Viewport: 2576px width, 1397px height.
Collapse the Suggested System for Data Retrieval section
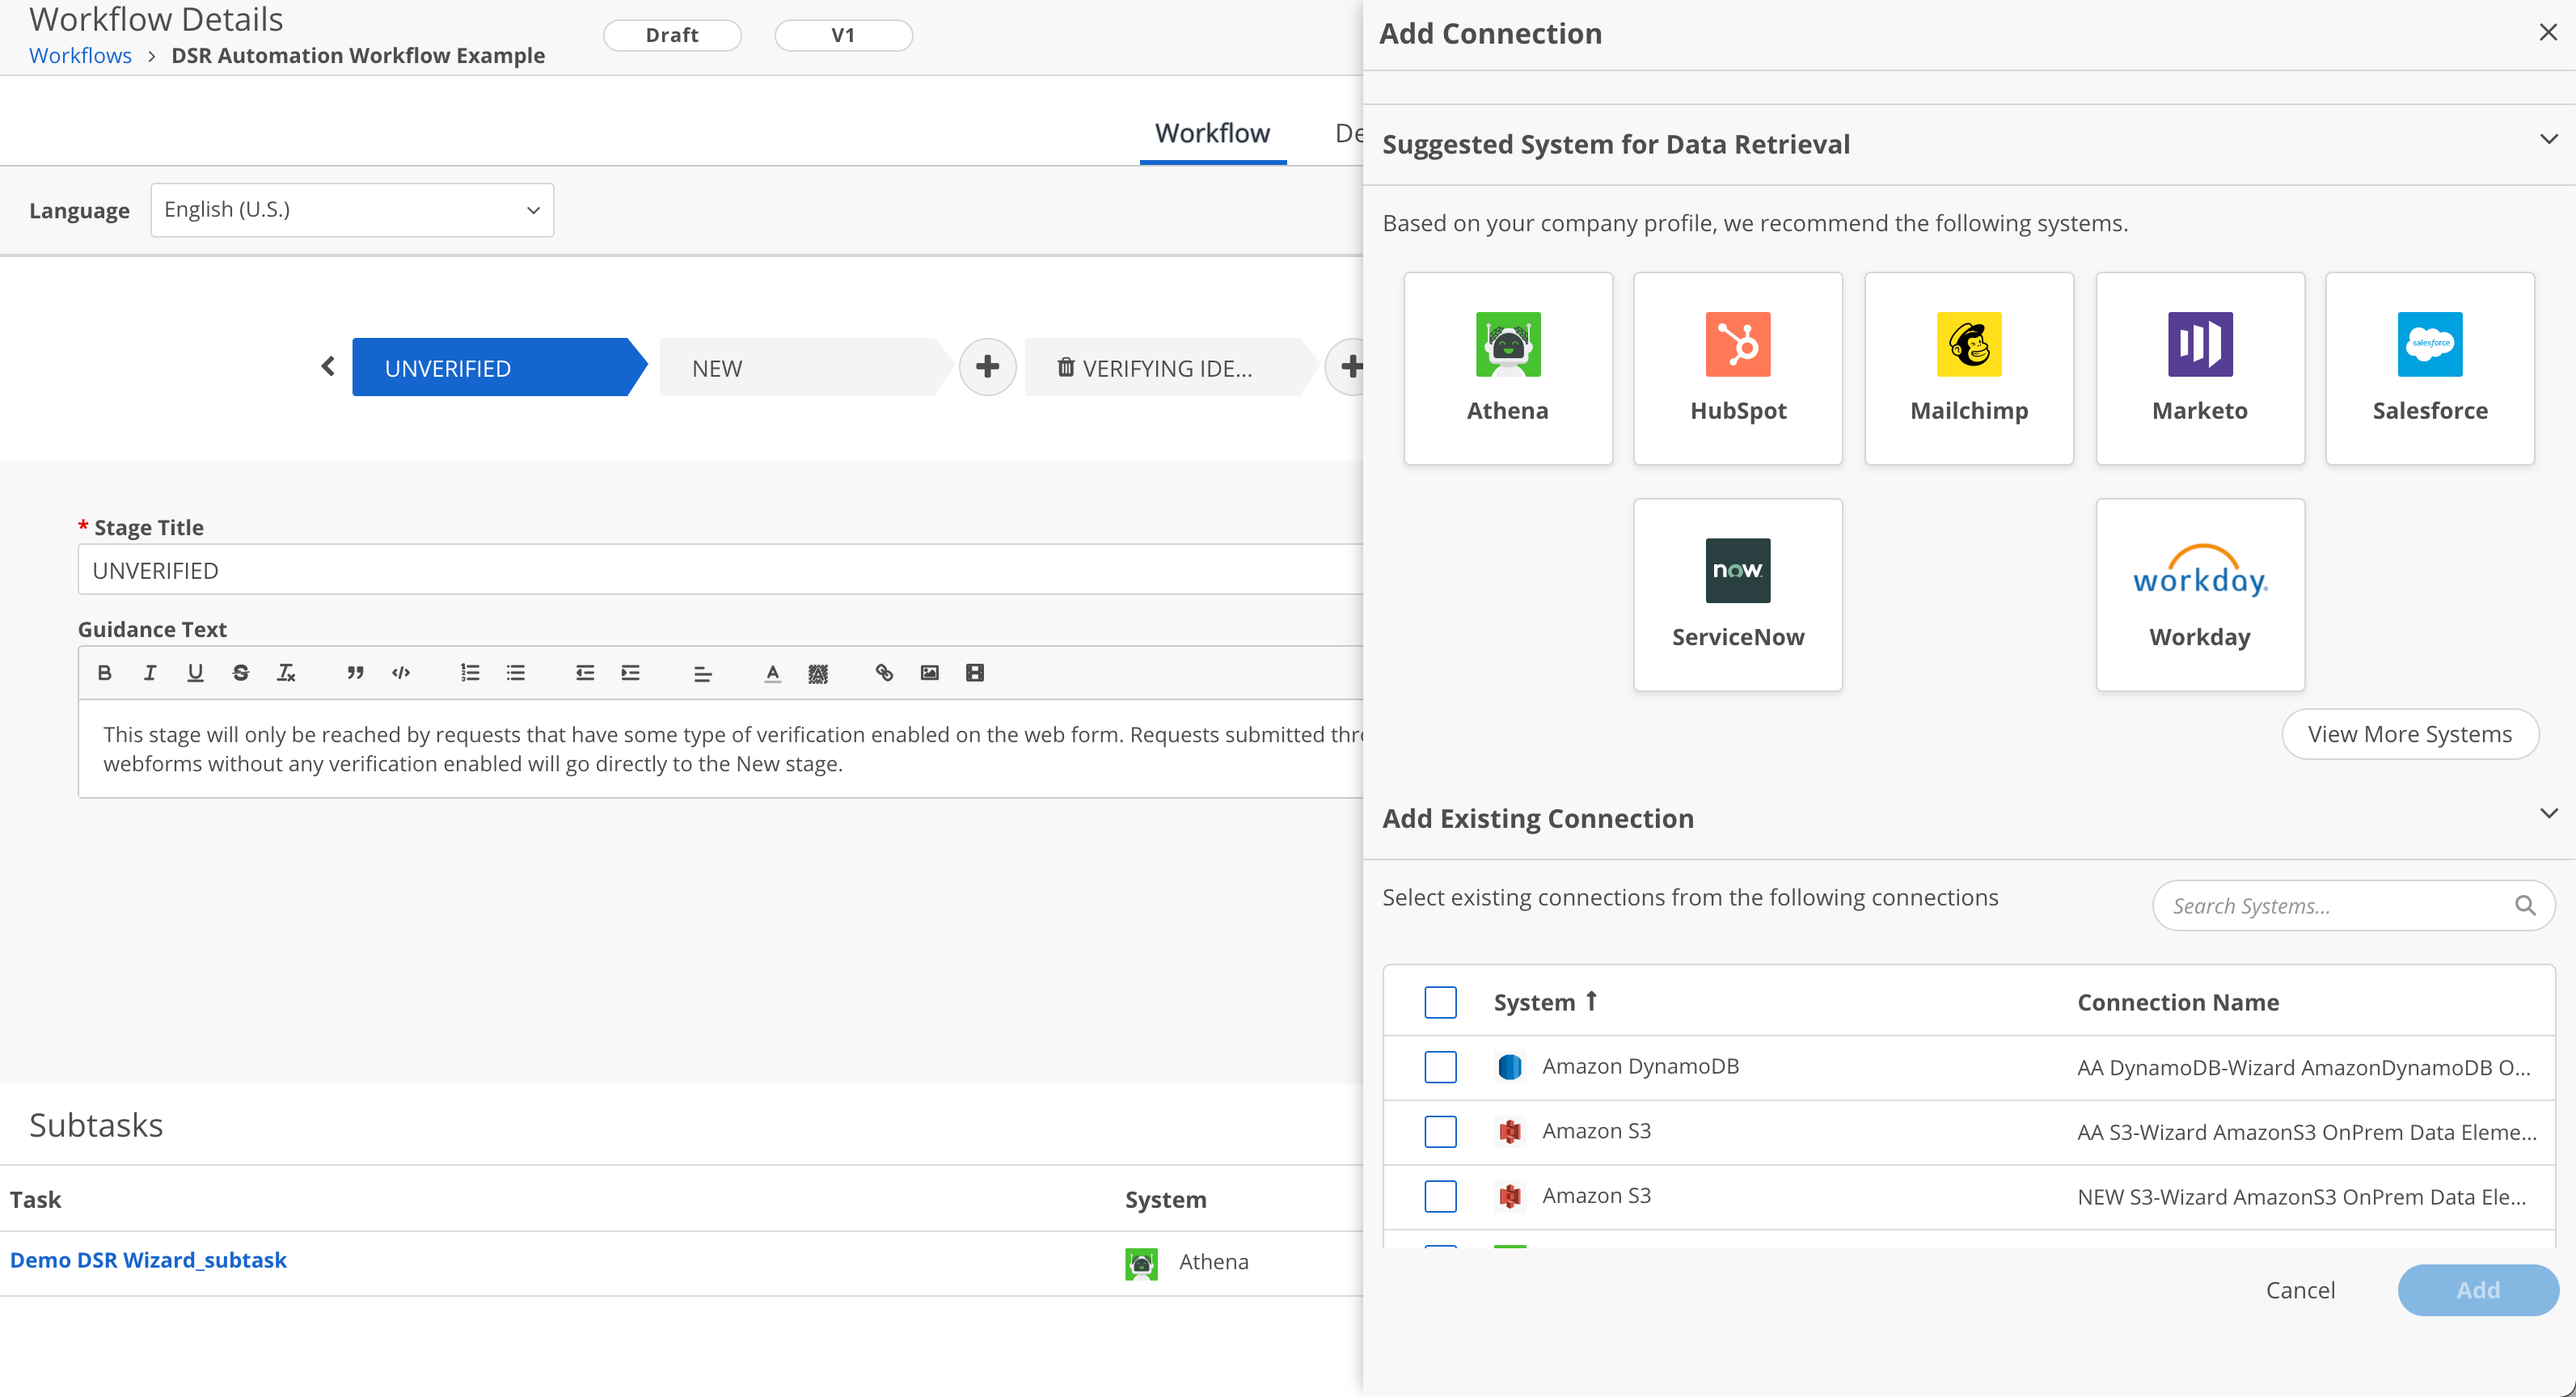(x=2548, y=140)
